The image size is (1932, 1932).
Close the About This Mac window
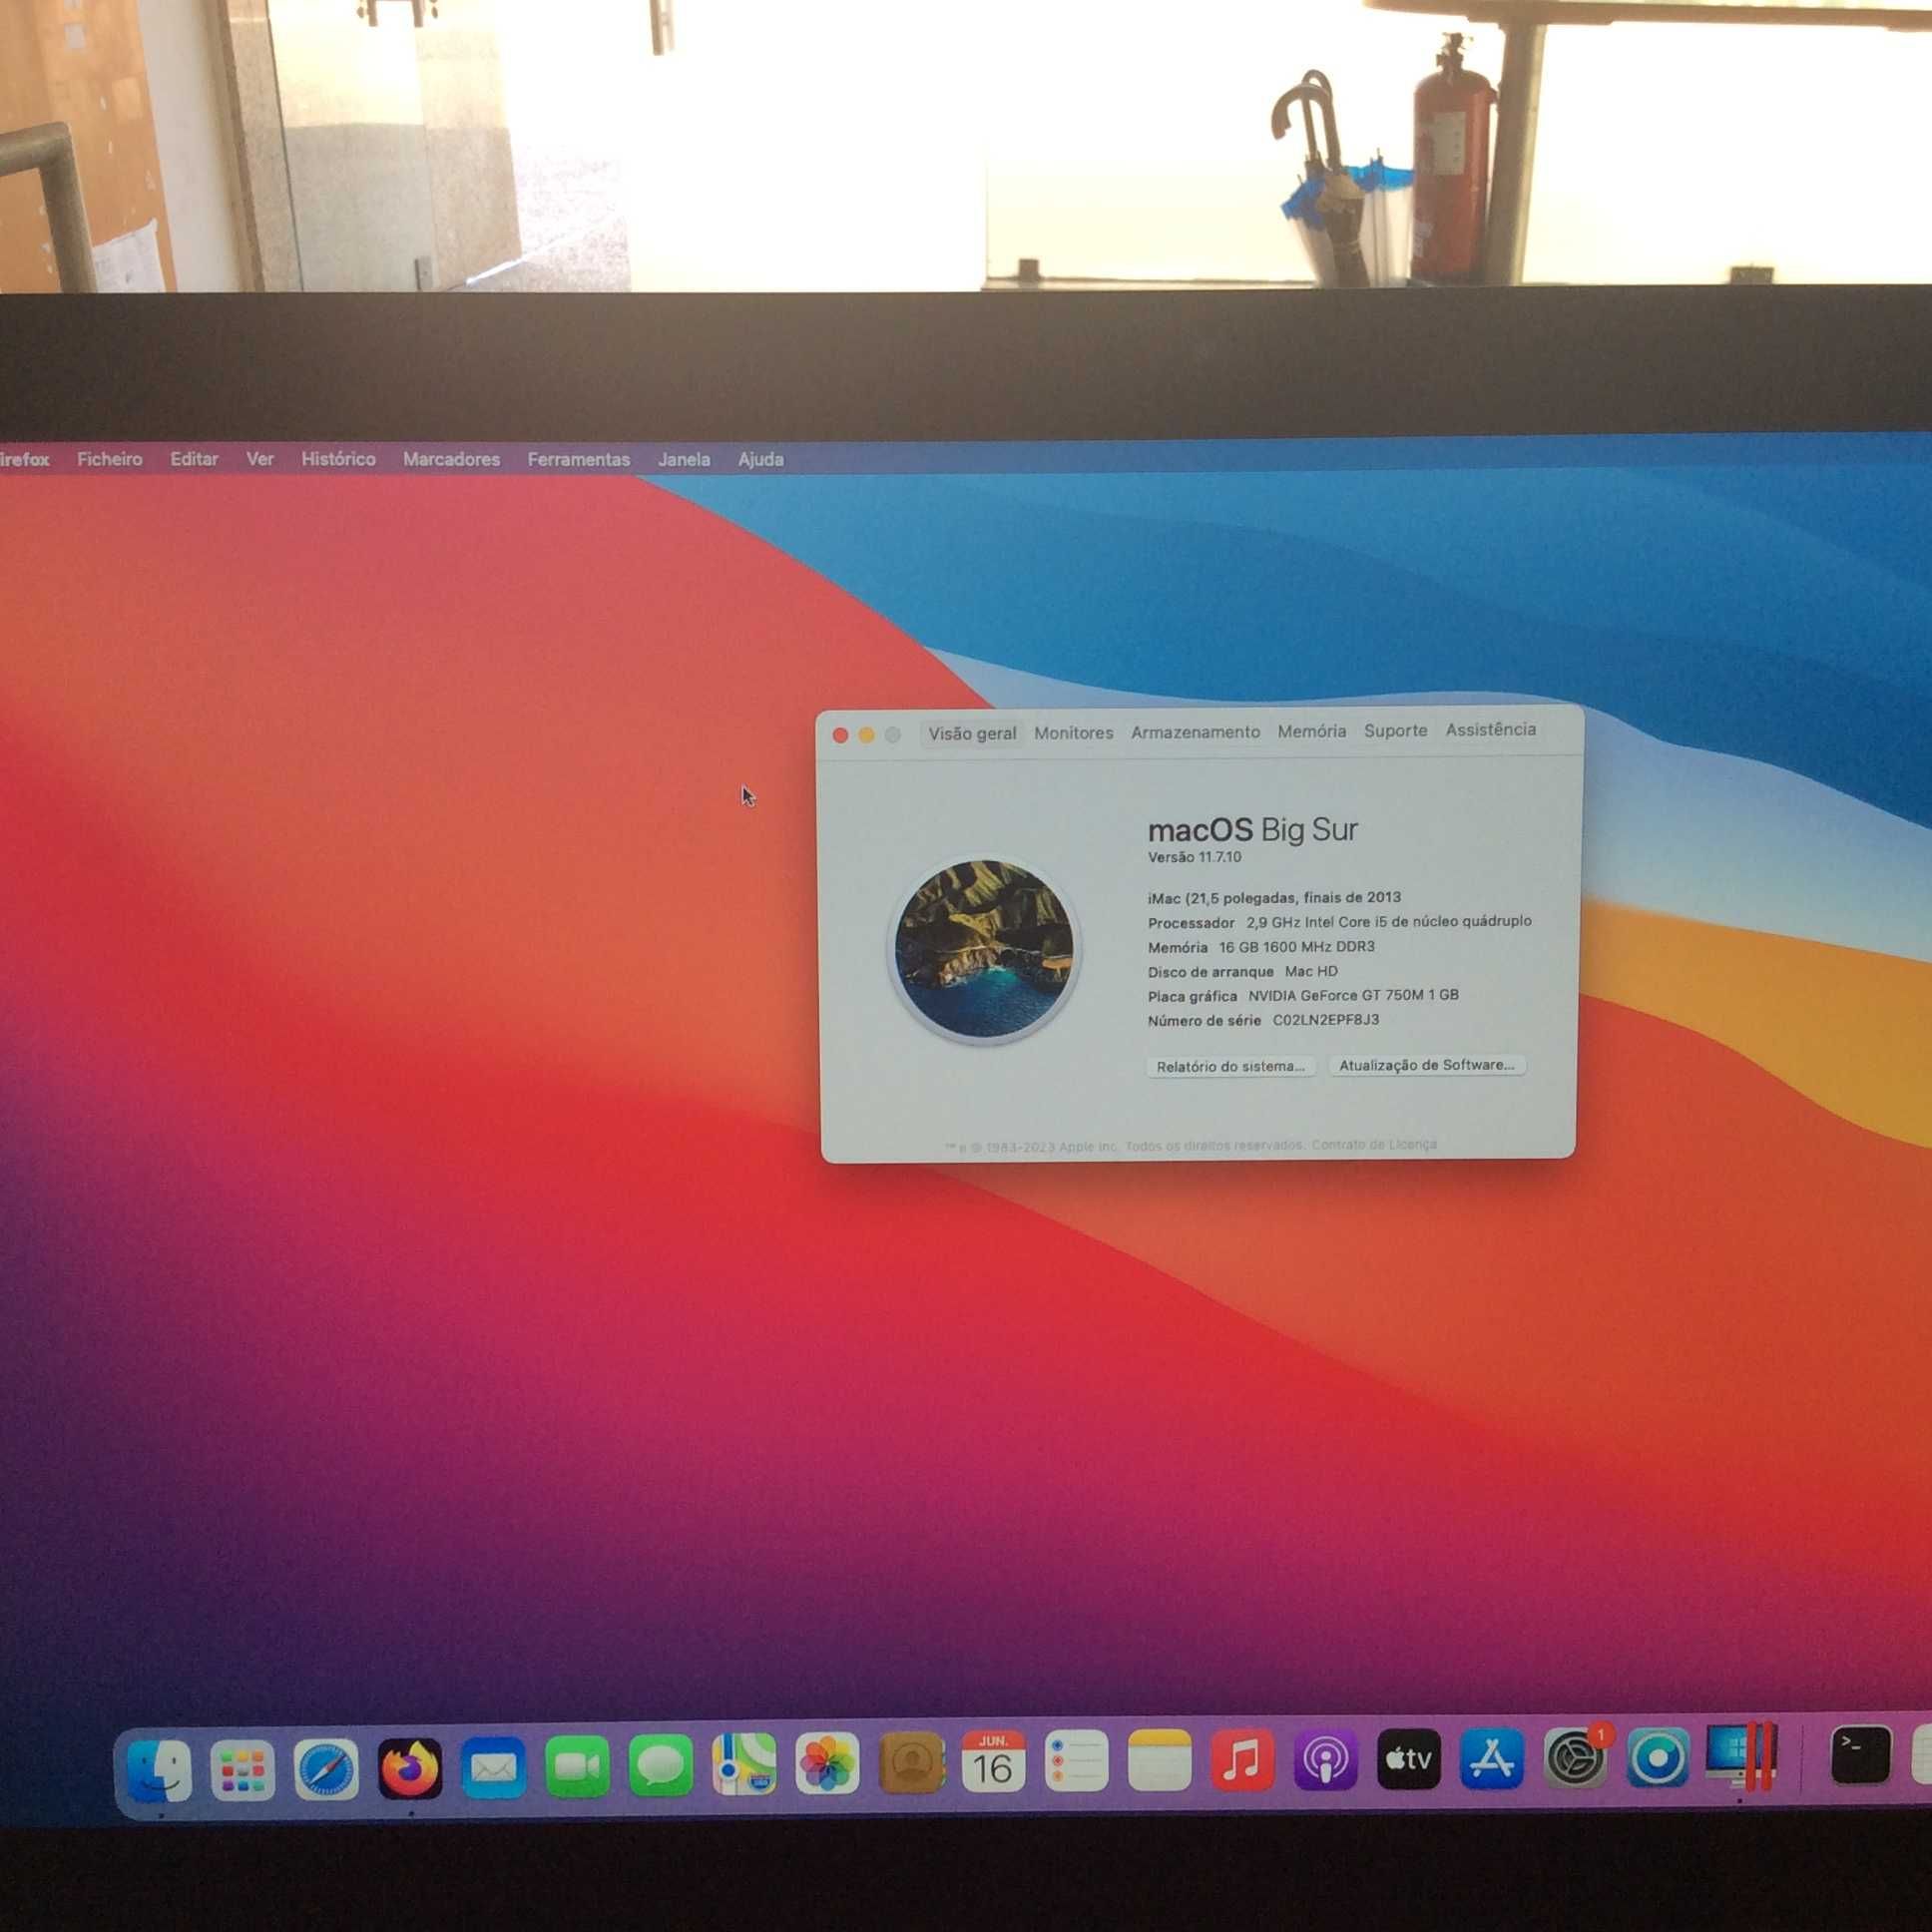[x=841, y=736]
